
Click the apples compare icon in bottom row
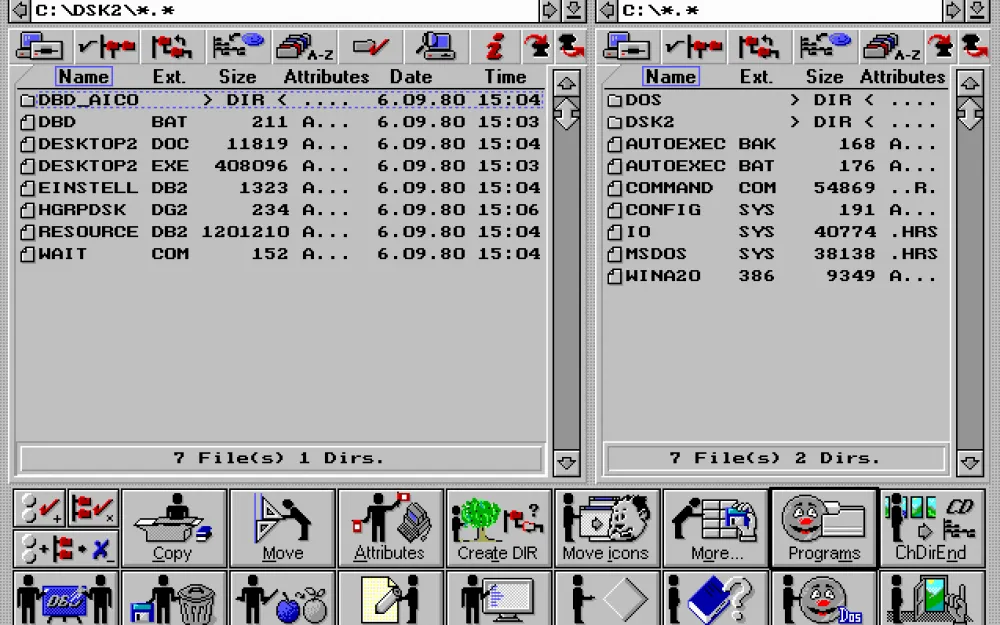click(283, 599)
